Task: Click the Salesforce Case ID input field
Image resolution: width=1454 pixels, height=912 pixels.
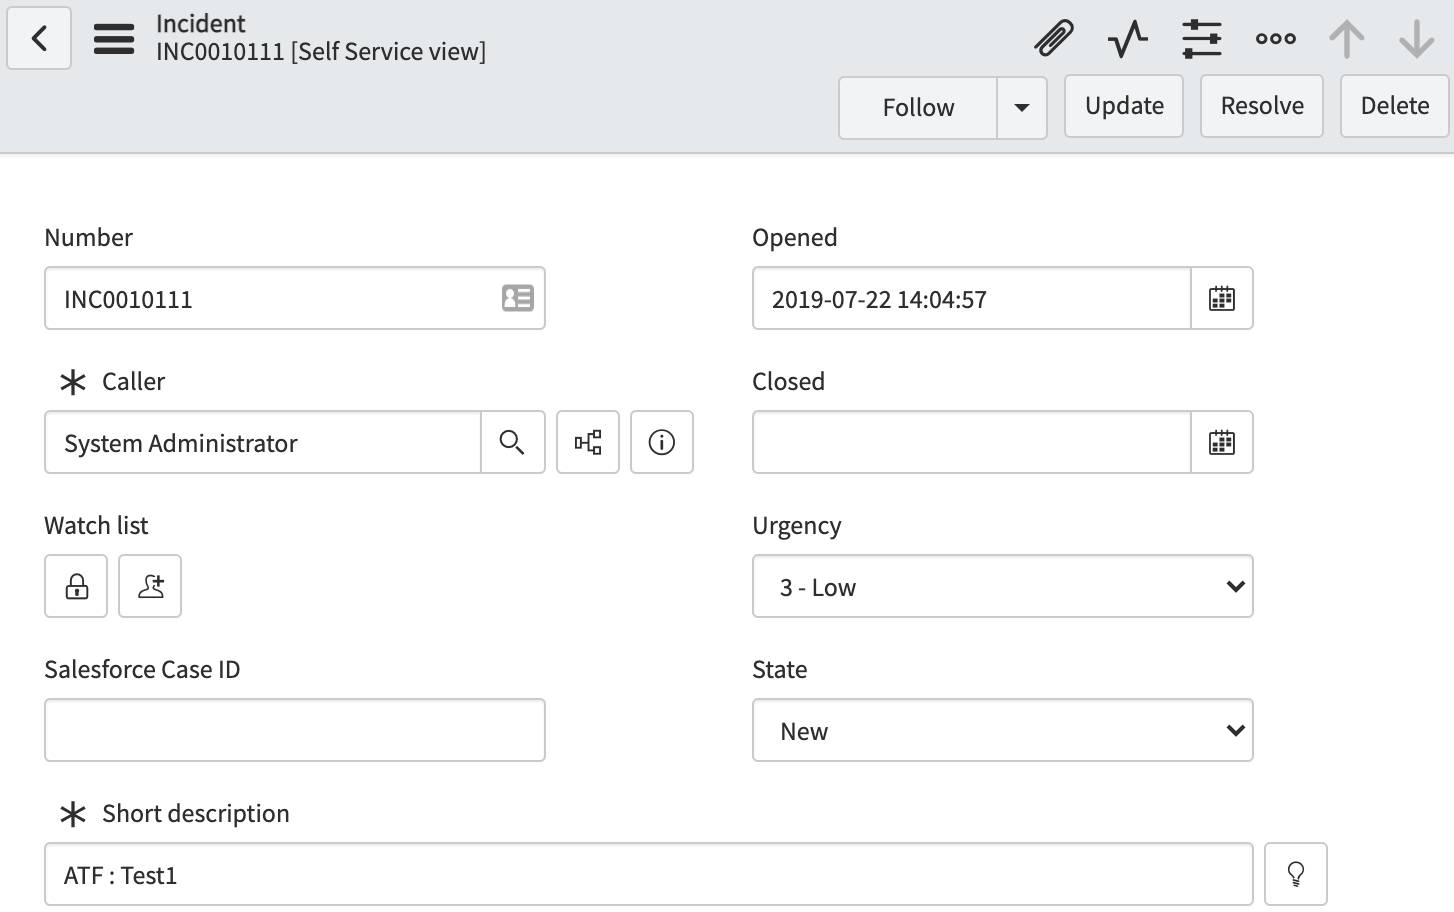Action: pyautogui.click(x=295, y=730)
